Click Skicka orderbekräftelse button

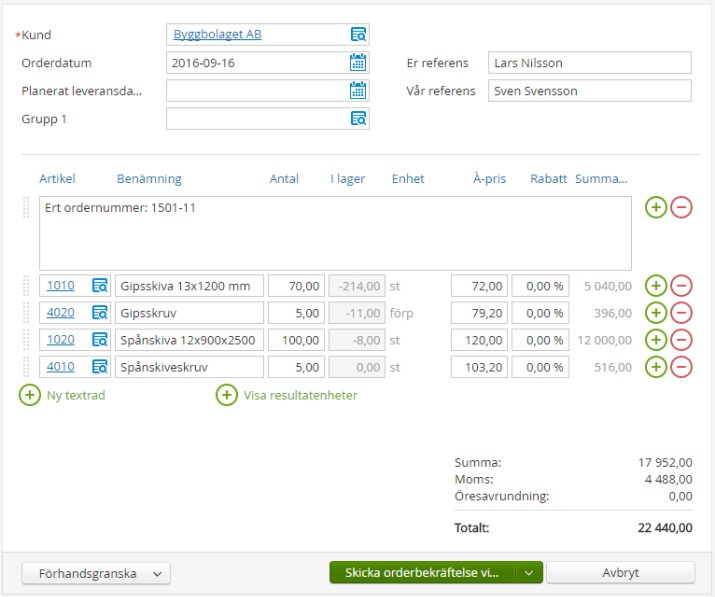click(421, 573)
